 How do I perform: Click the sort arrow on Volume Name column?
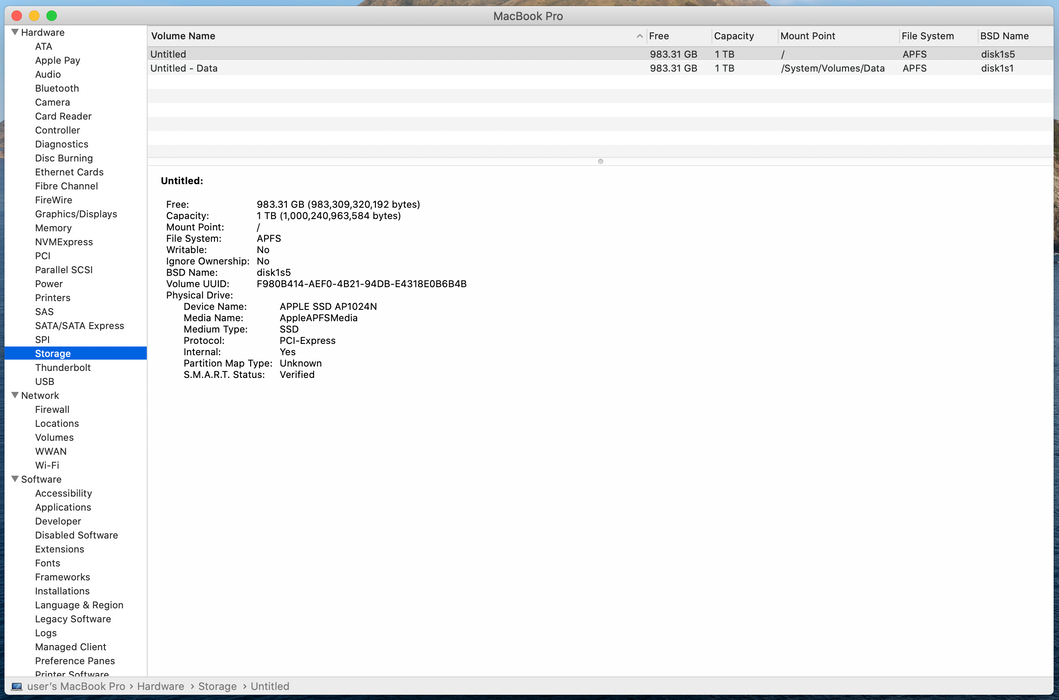(640, 36)
